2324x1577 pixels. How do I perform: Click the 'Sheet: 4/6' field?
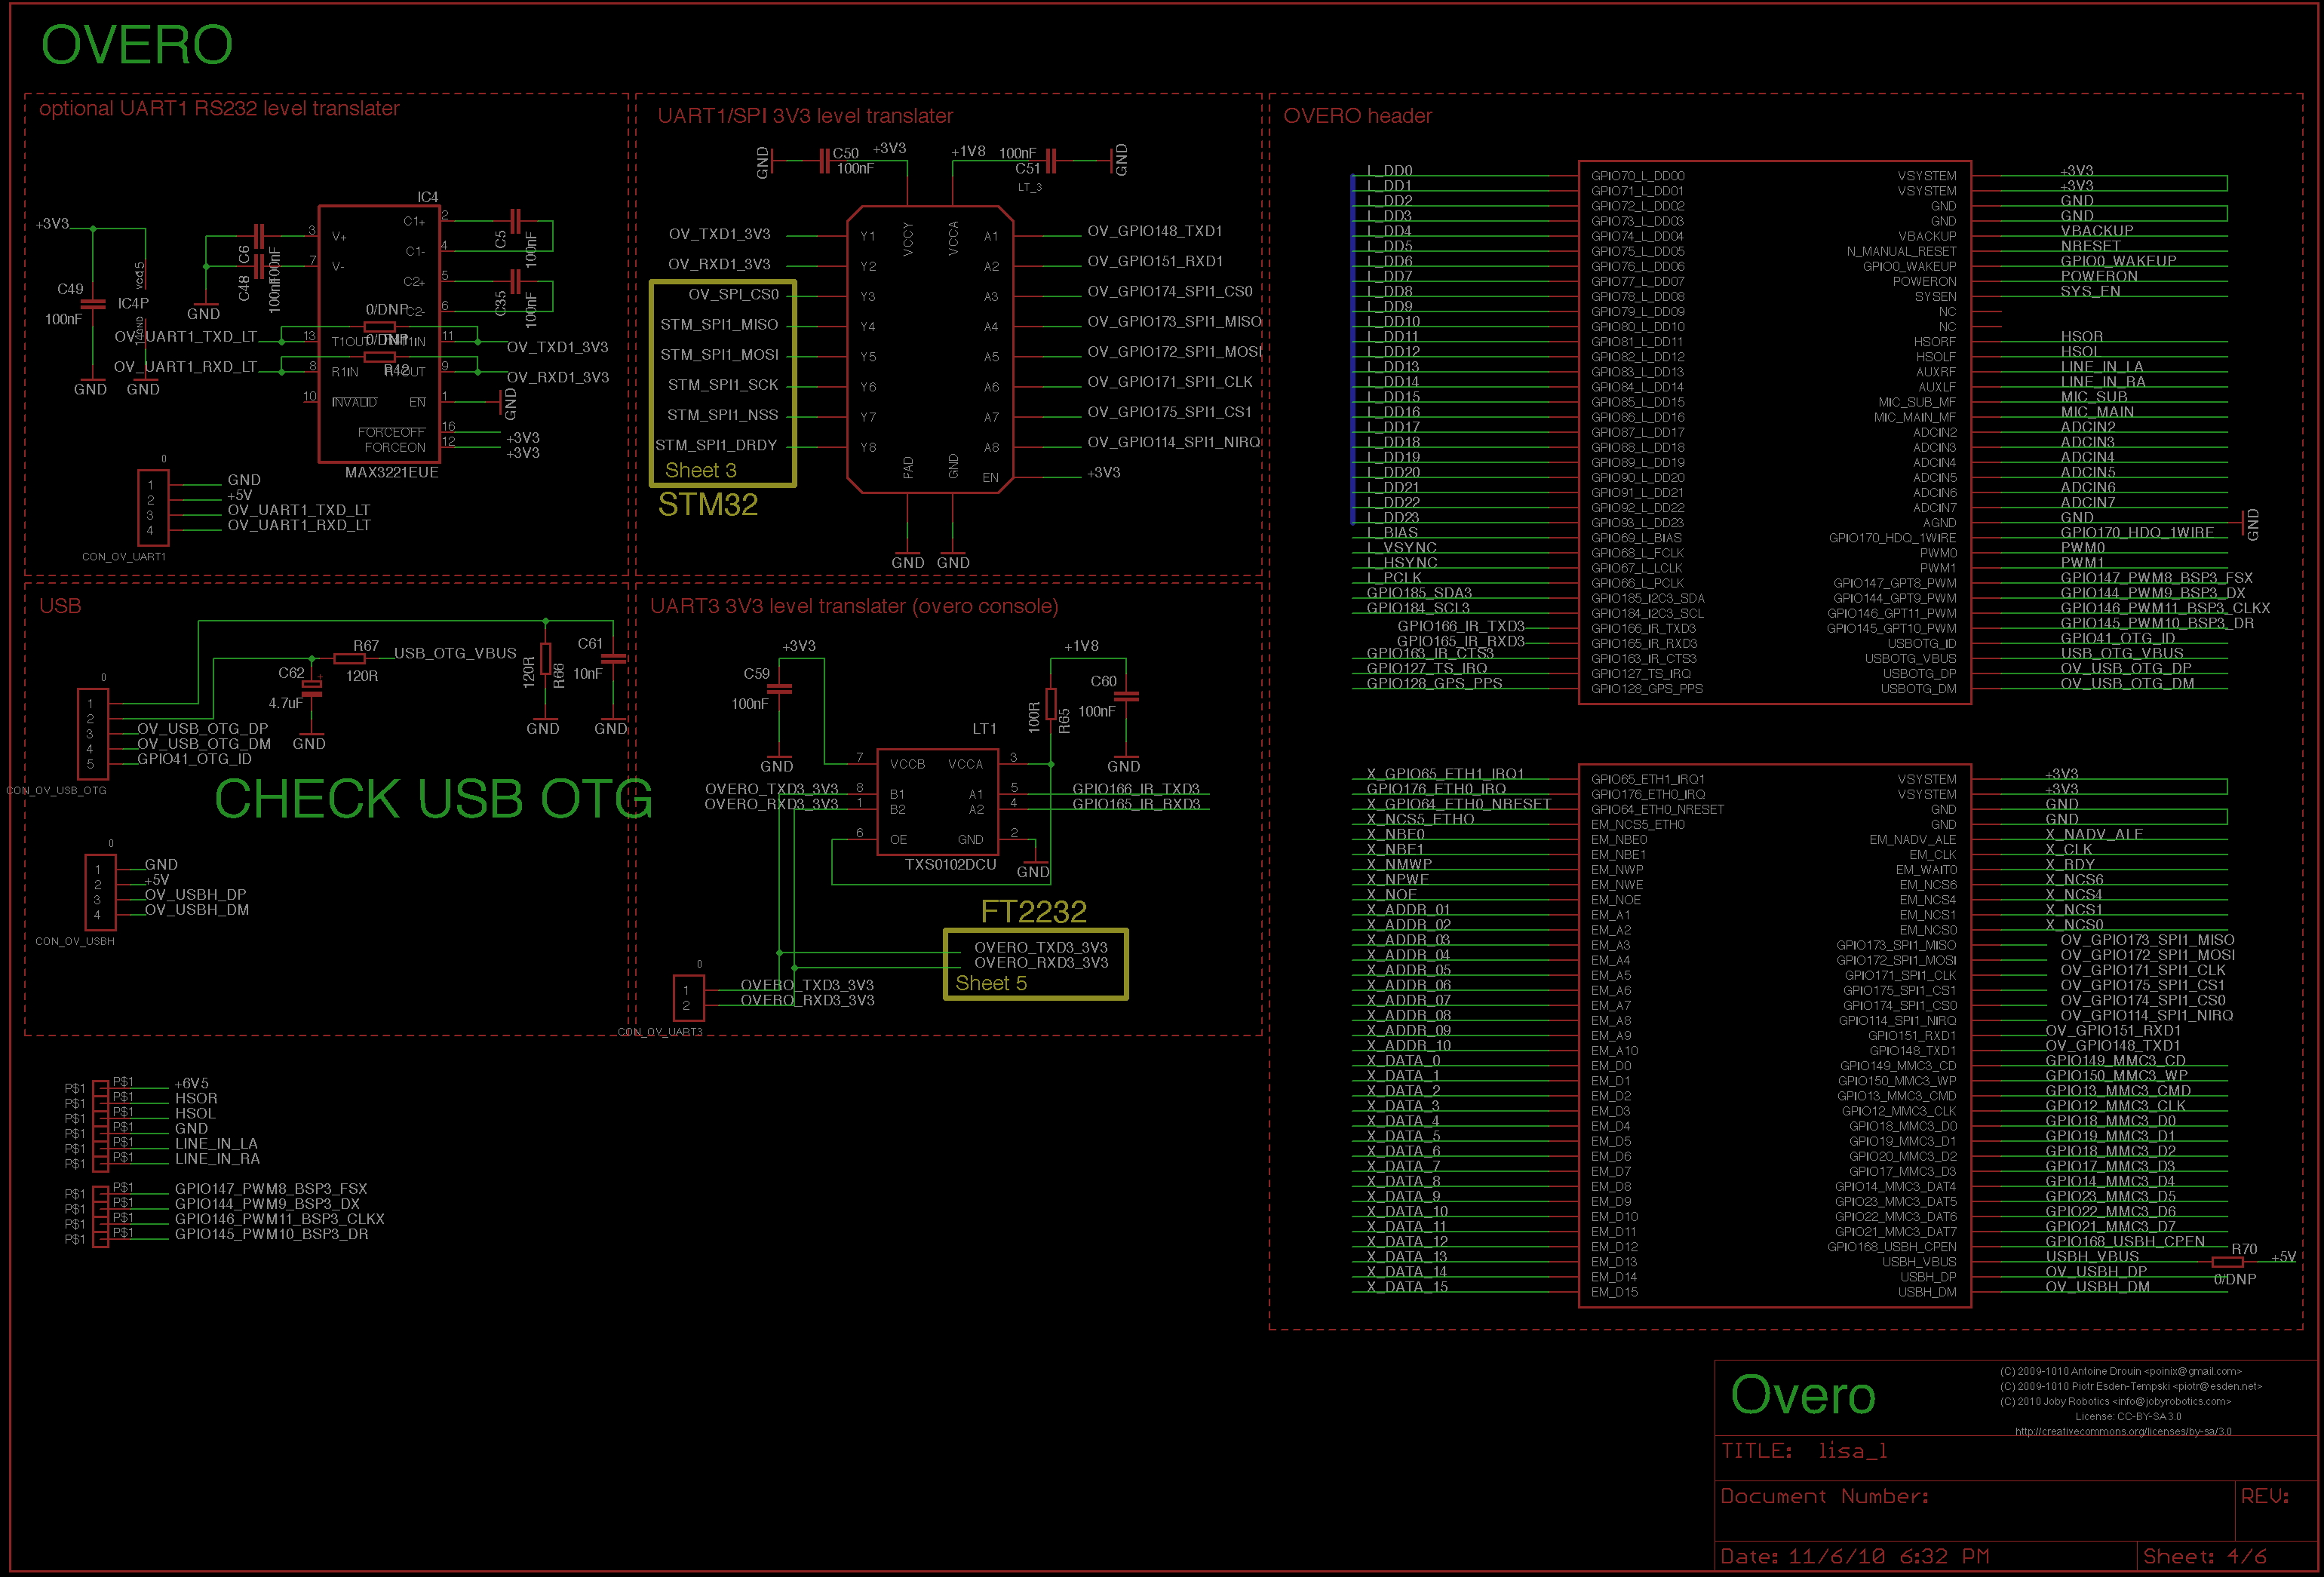(x=2205, y=1557)
